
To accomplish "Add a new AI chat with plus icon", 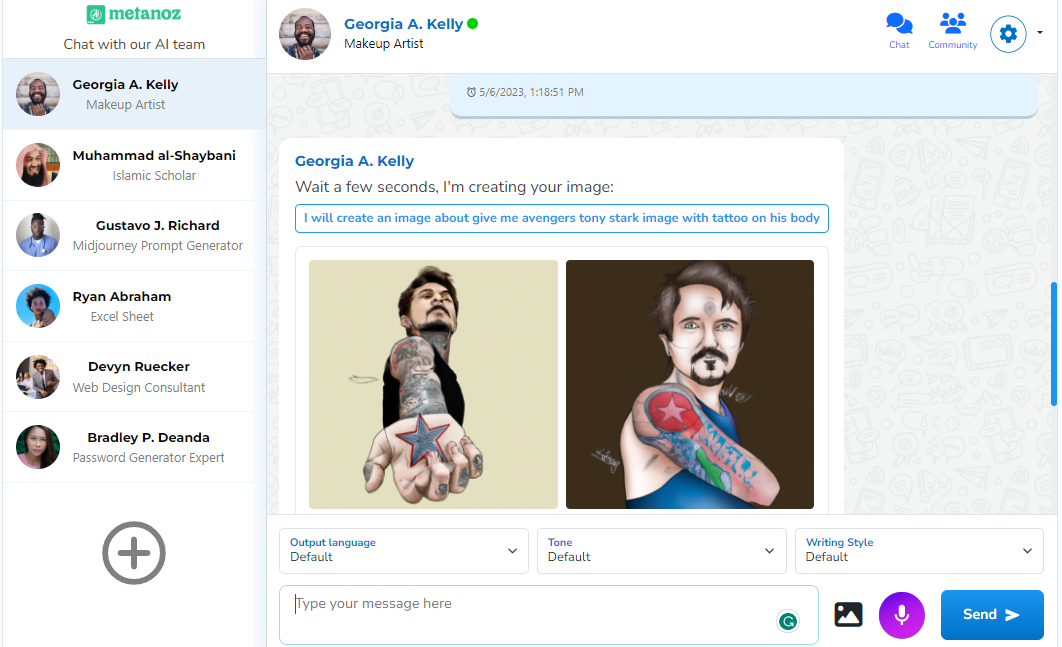I will coord(134,552).
